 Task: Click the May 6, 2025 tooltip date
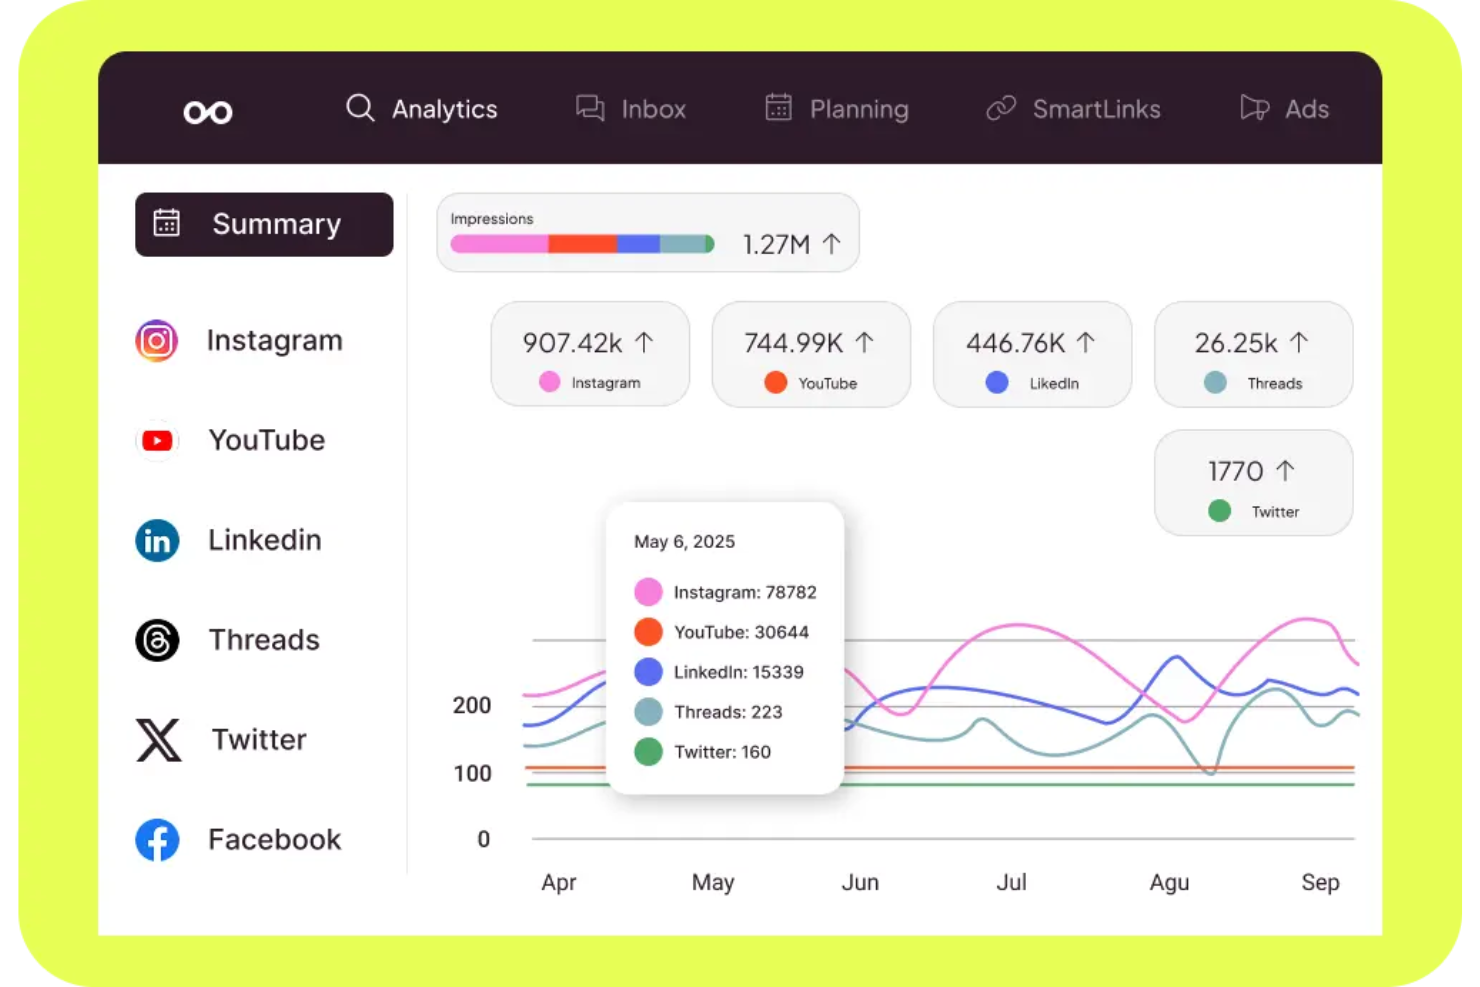pyautogui.click(x=684, y=541)
